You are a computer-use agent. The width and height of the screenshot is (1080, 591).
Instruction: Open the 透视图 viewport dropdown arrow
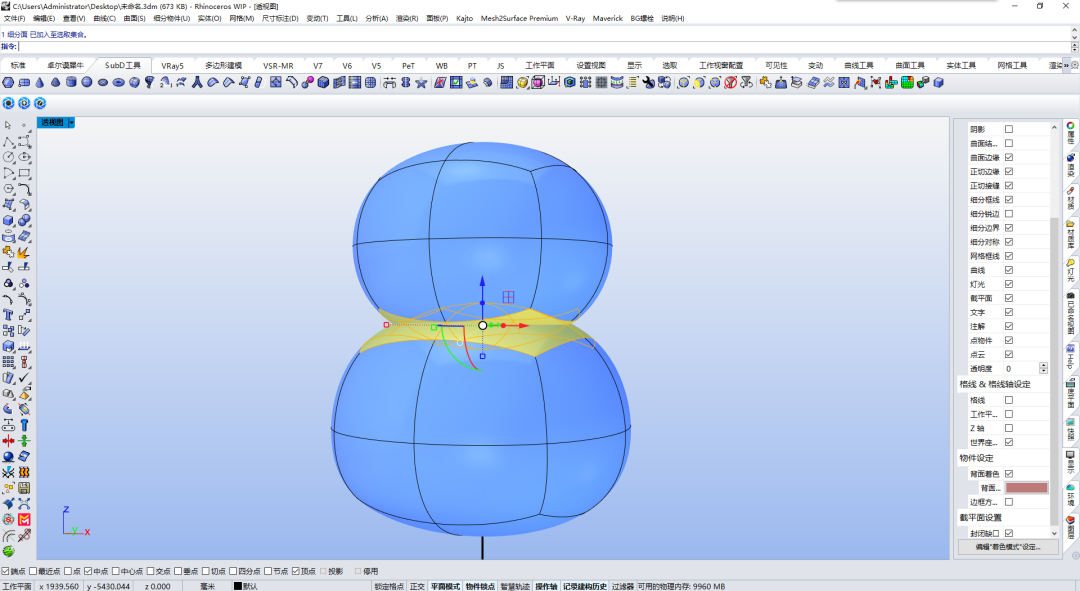point(71,122)
